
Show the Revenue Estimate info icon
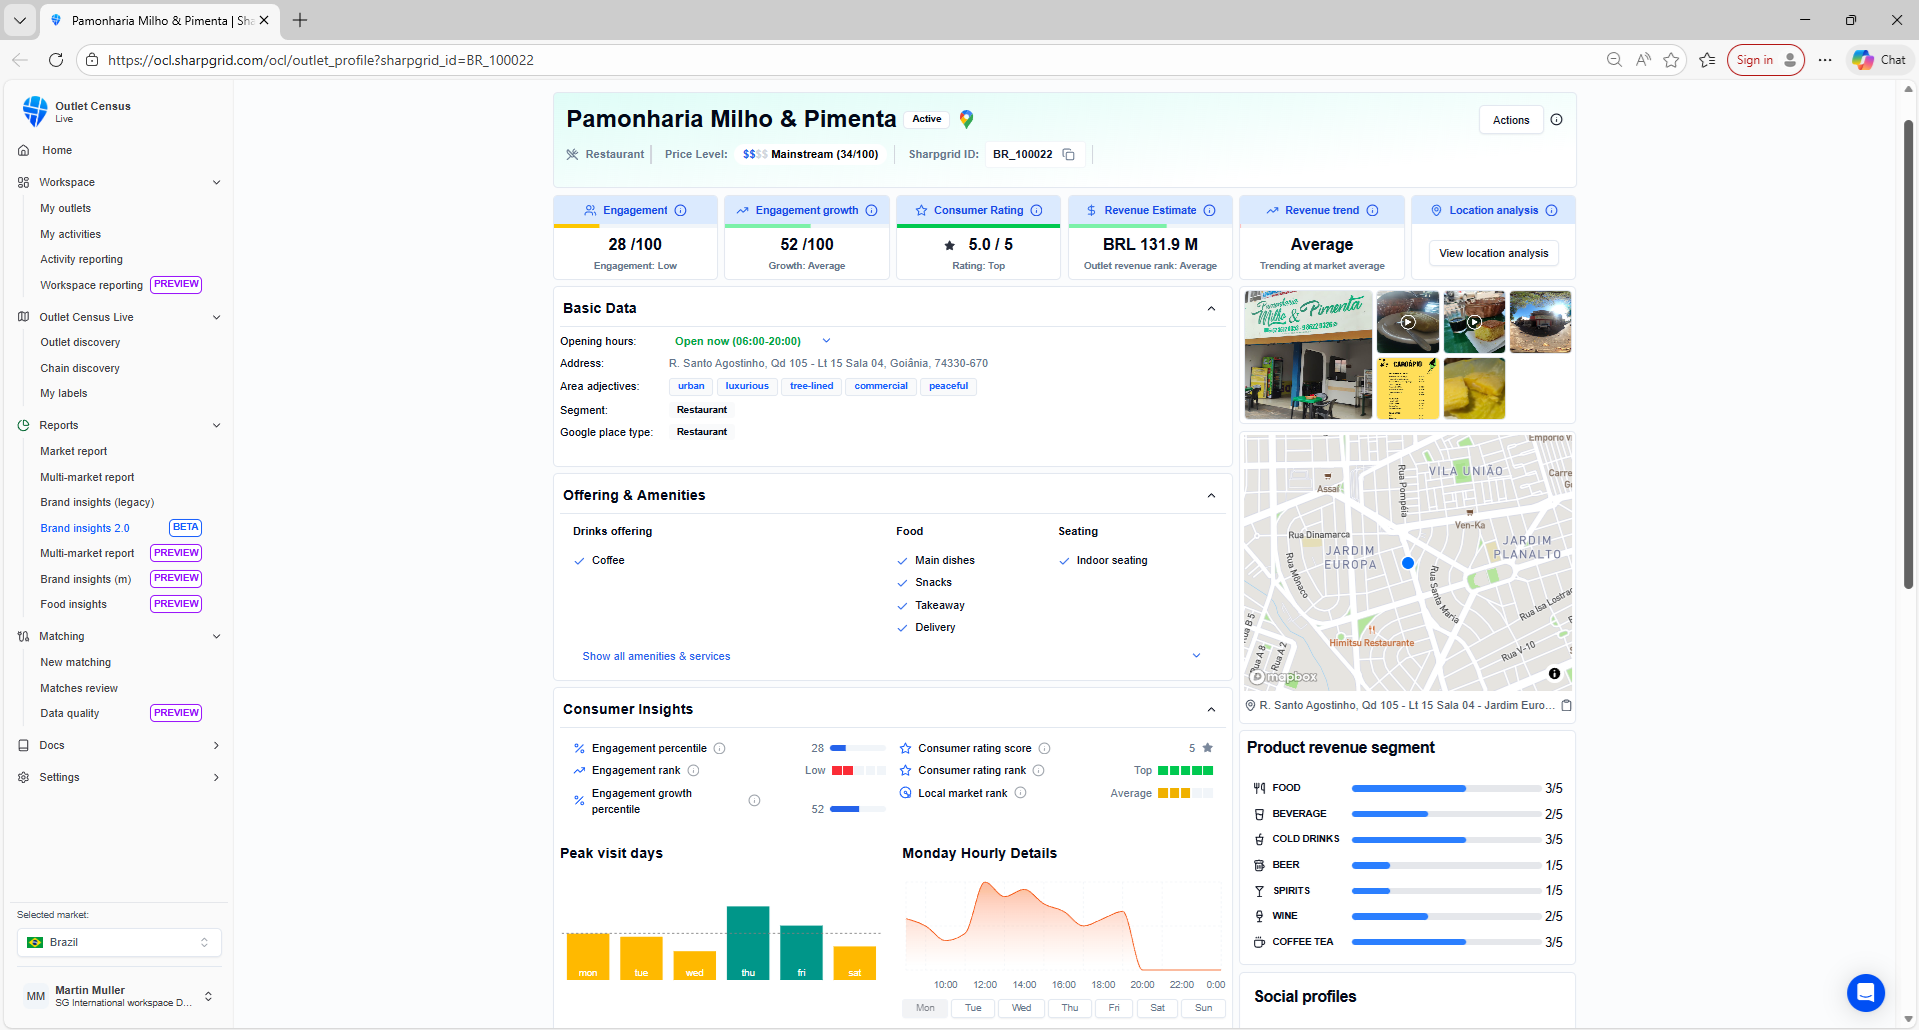pos(1209,210)
